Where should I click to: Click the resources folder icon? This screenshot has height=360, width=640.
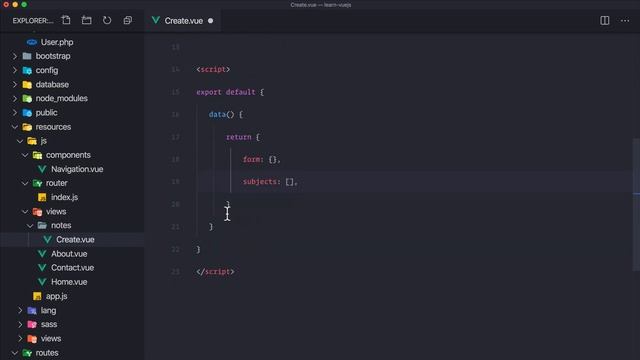pos(27,127)
